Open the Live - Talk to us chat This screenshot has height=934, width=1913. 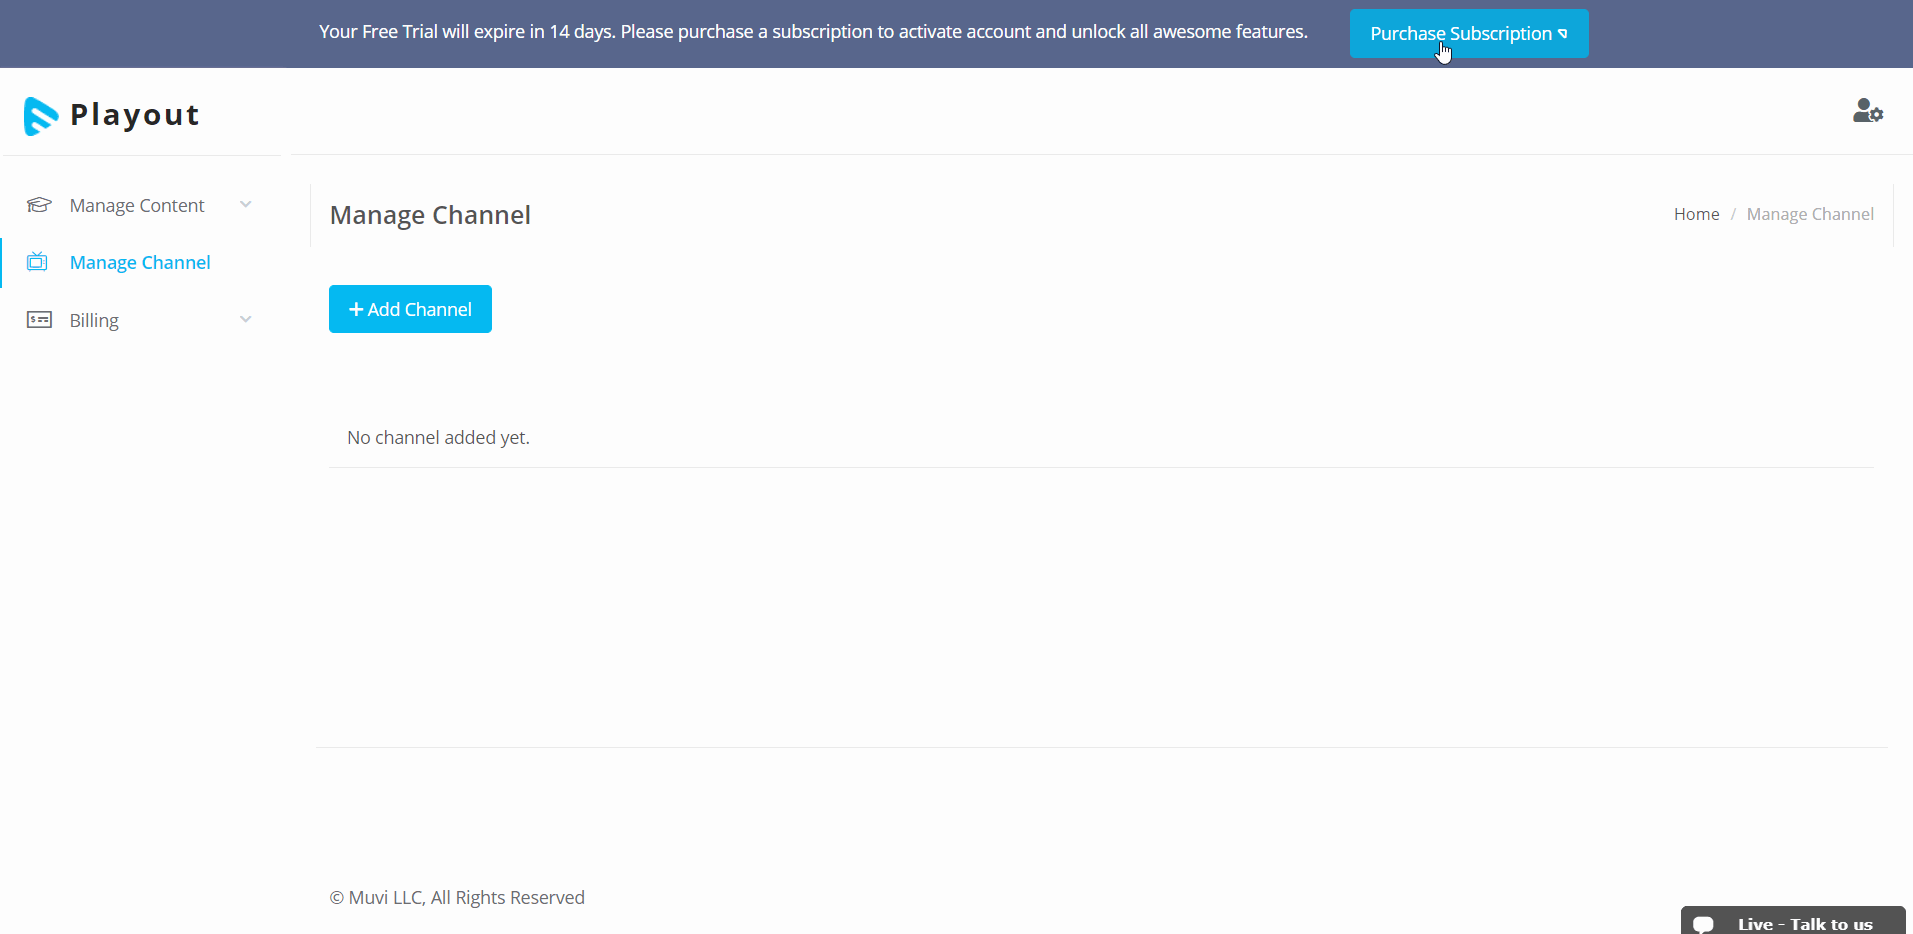[x=1793, y=922]
